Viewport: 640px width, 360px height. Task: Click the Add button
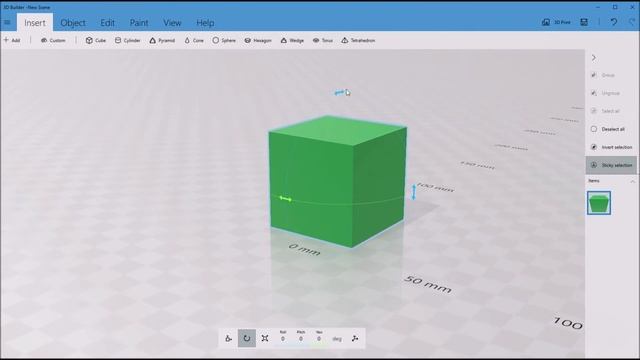pyautogui.click(x=12, y=40)
